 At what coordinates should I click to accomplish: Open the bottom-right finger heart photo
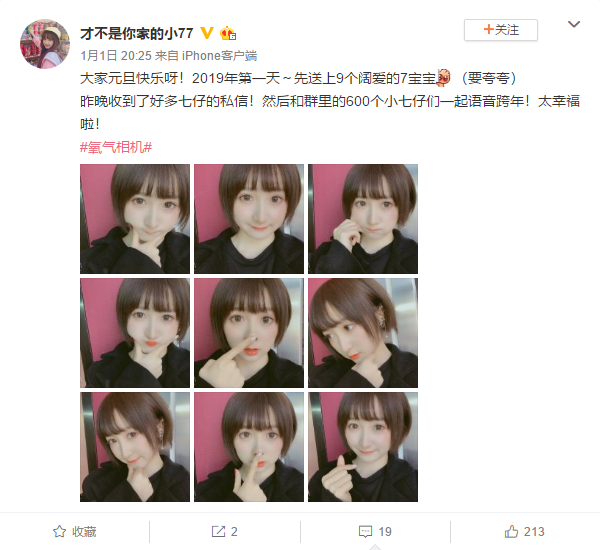363,447
